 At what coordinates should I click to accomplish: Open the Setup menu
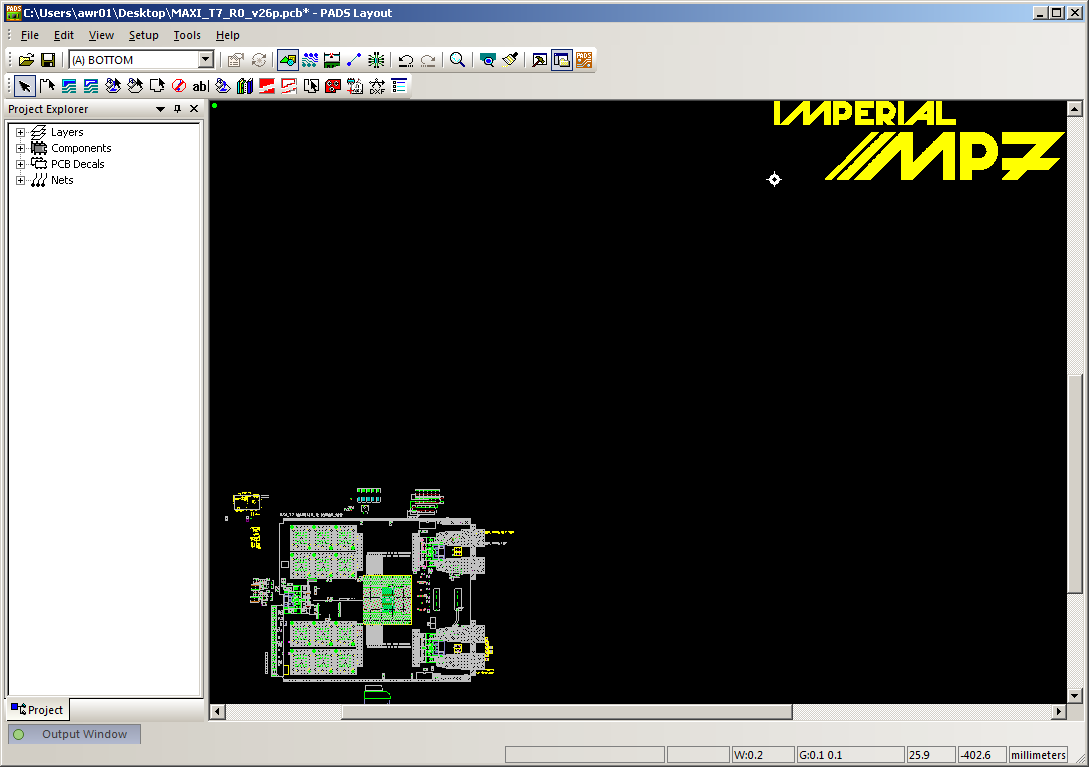point(143,35)
